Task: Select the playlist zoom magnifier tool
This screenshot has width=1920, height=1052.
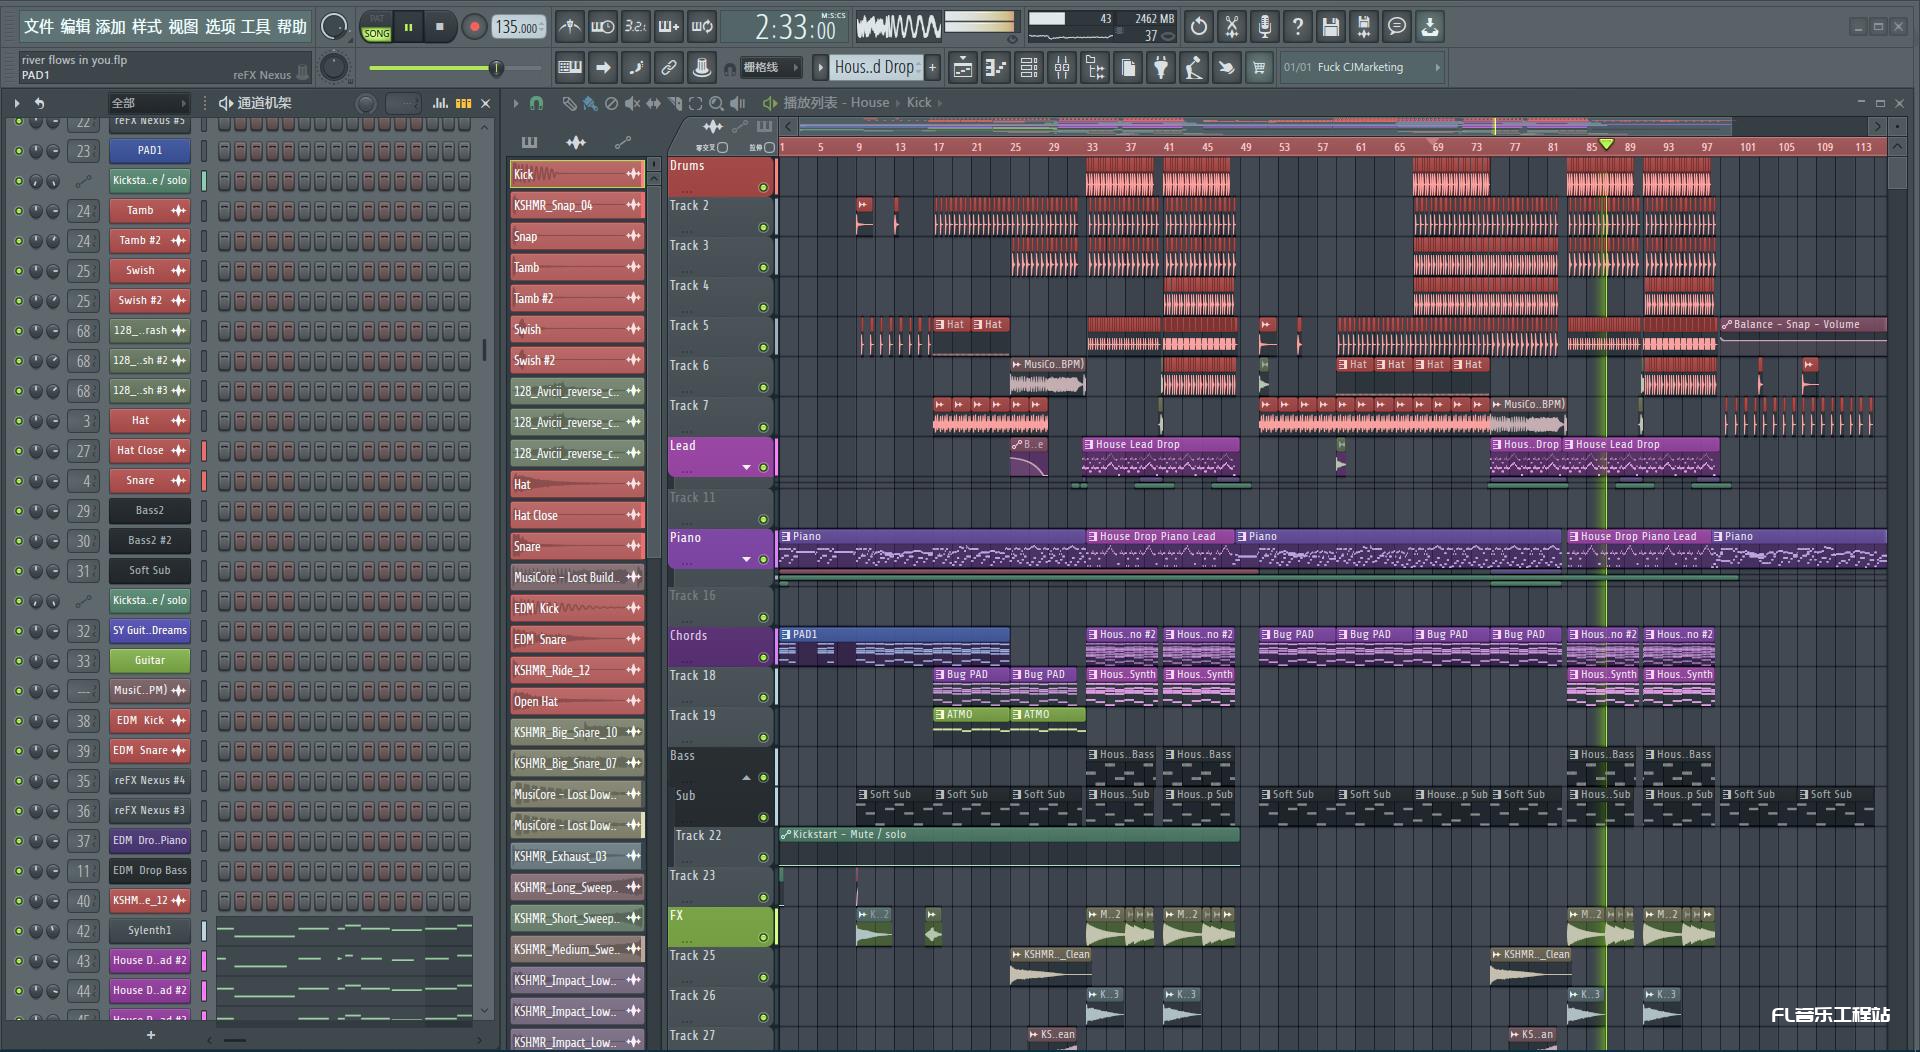Action: 716,103
